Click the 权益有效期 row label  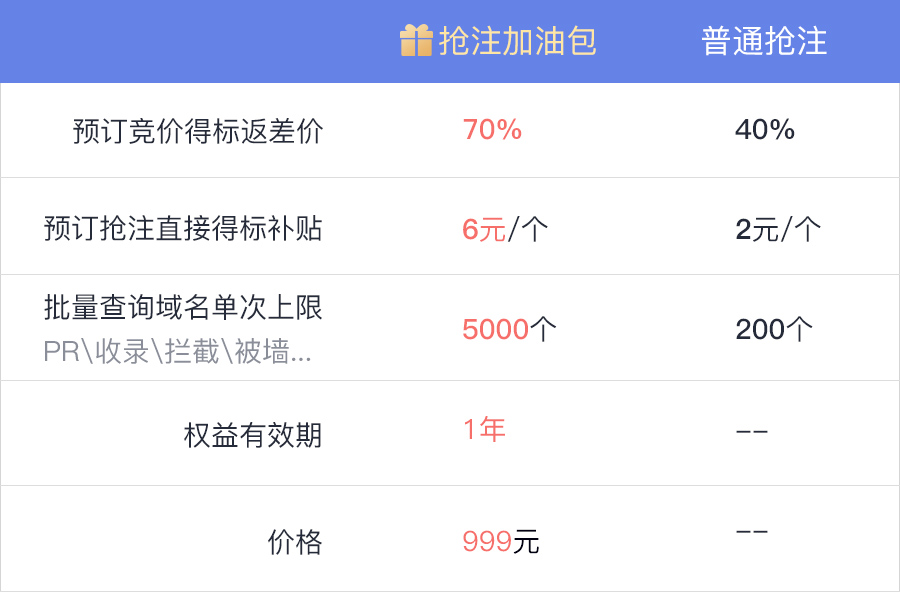click(253, 435)
